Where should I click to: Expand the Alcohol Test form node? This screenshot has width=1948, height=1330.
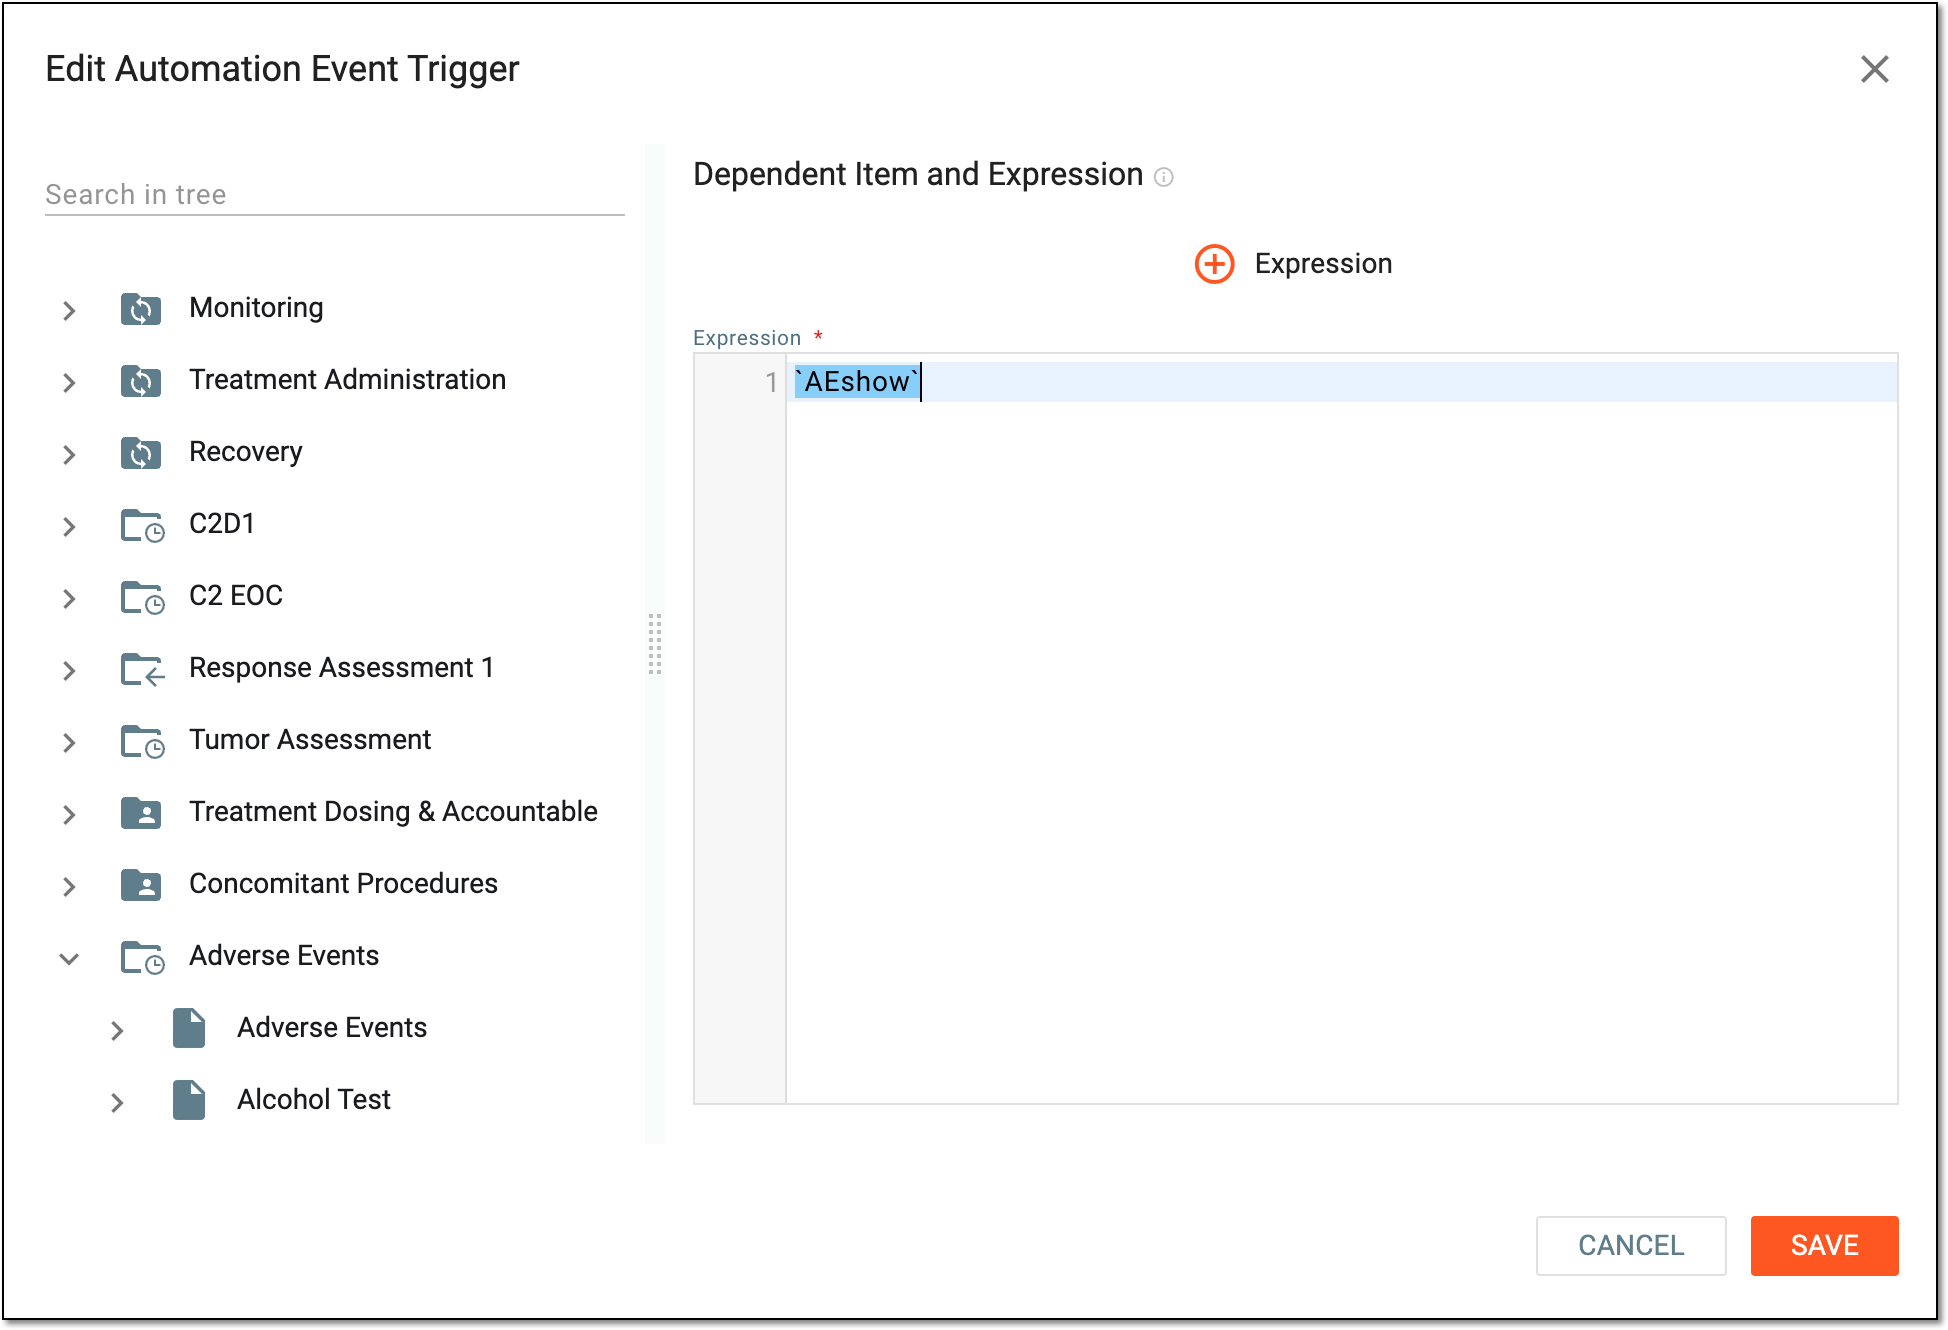[117, 1102]
